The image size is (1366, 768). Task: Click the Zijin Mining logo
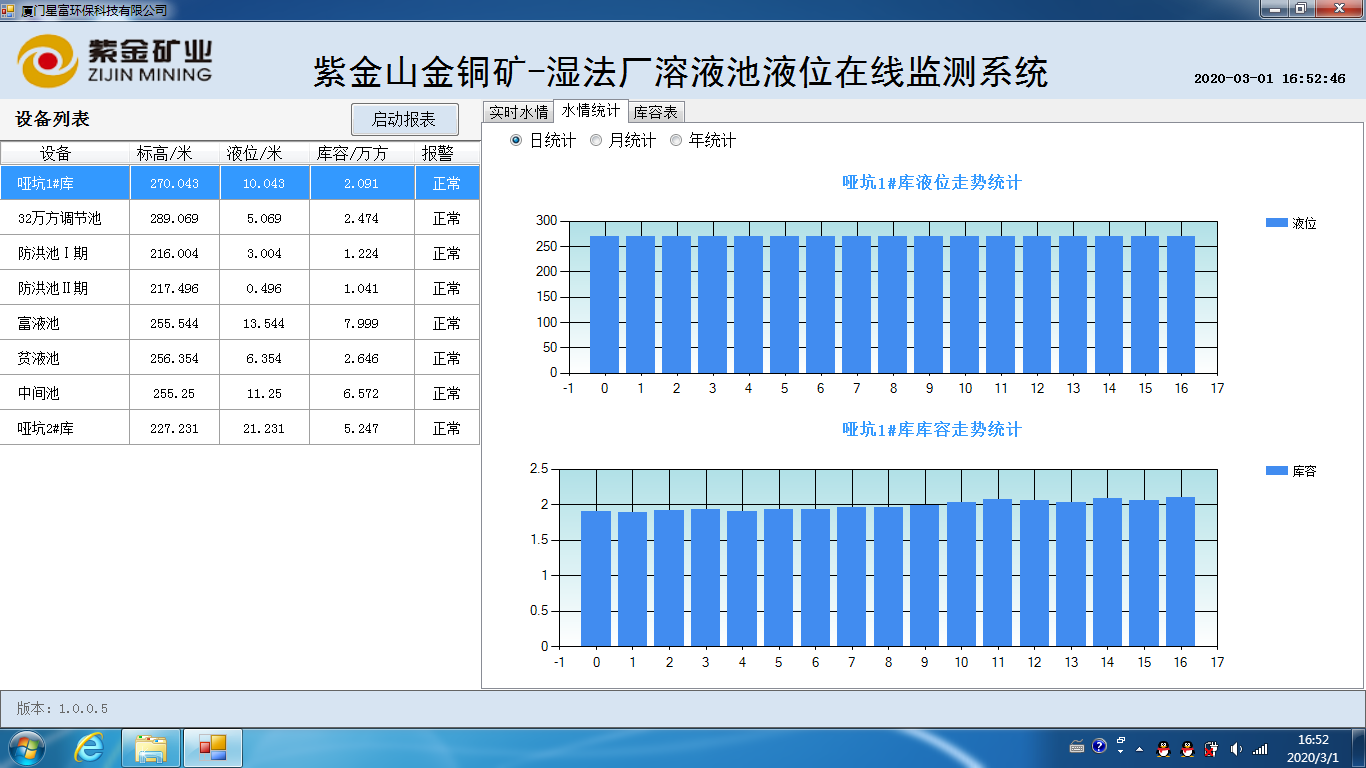pyautogui.click(x=115, y=61)
